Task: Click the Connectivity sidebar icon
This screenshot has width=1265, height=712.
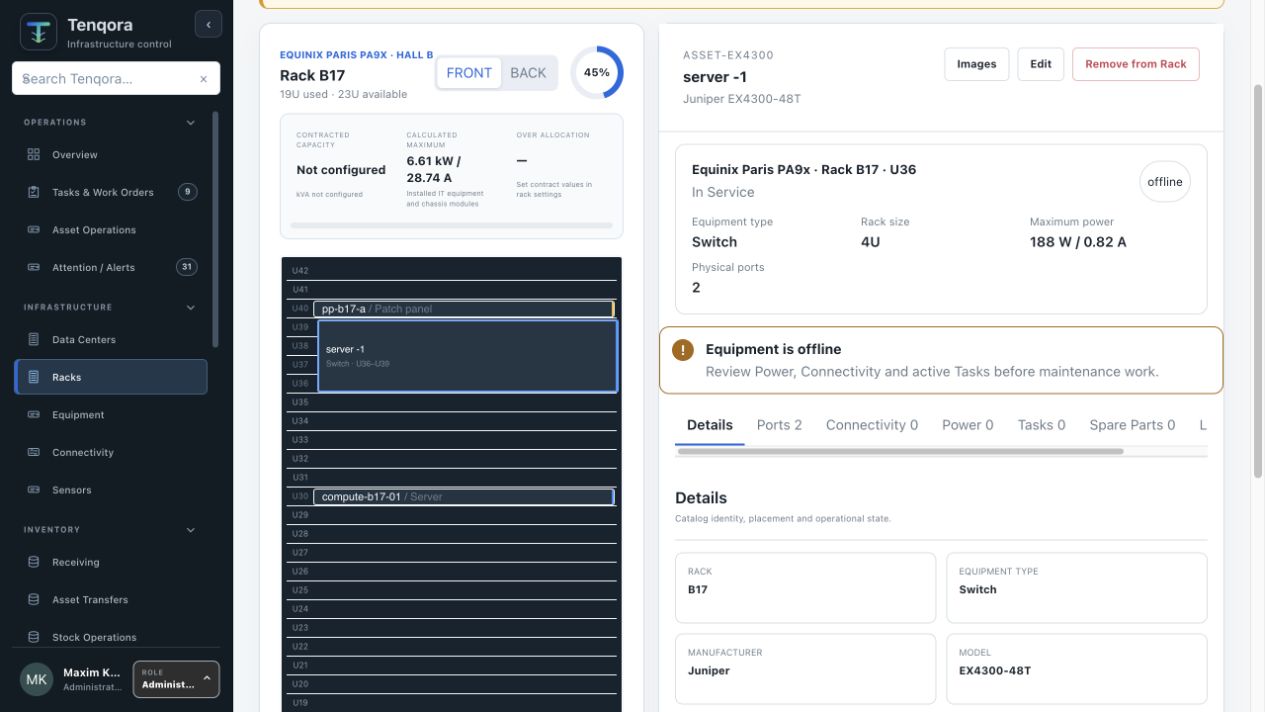Action: pyautogui.click(x=33, y=453)
